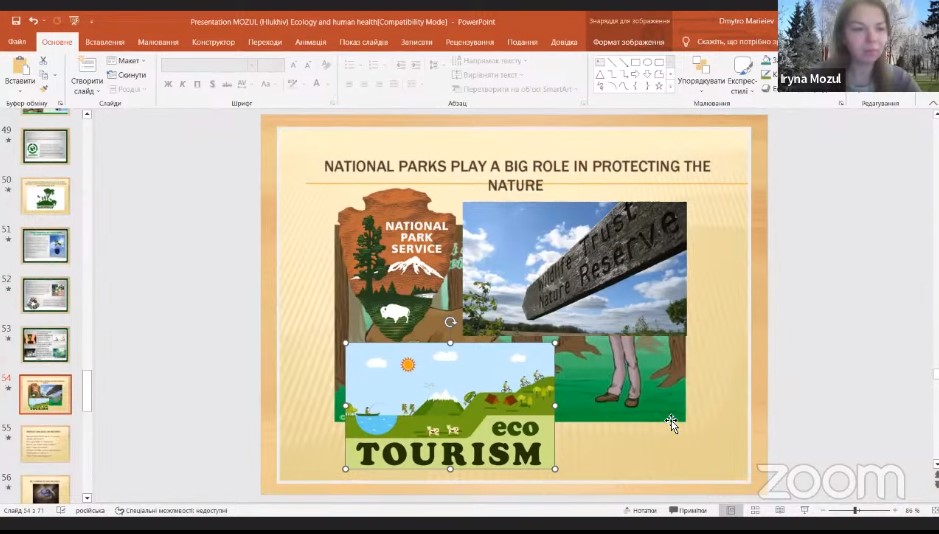Open the Text Direction (Напрямок тексту) dropdown
939x534 pixels.
(x=490, y=60)
